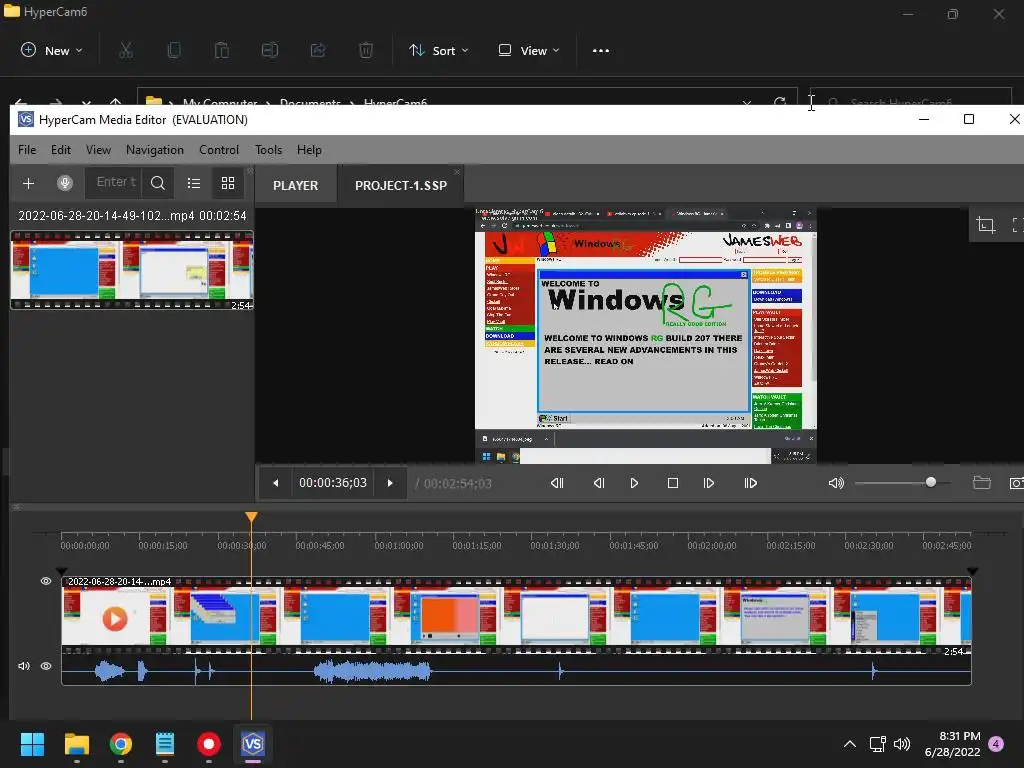Mute the player volume speaker icon
The height and width of the screenshot is (768, 1024).
(x=836, y=483)
